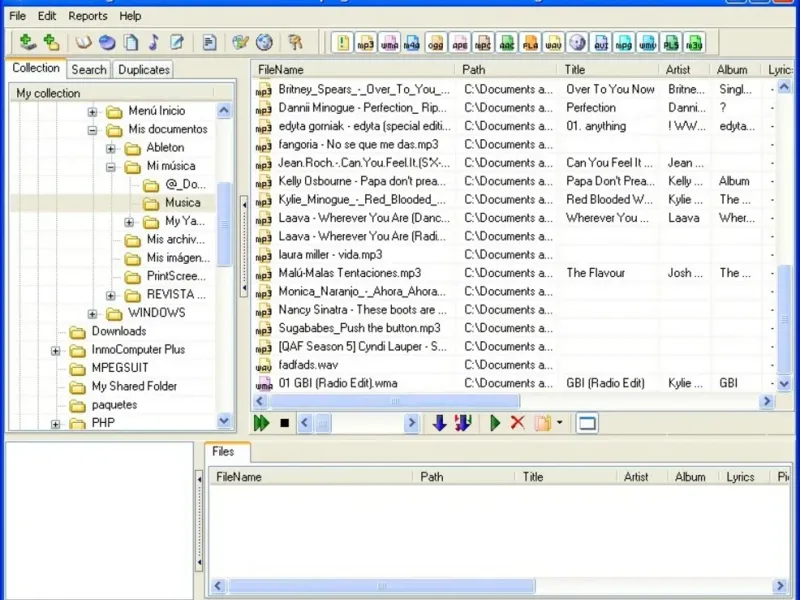Click the upper Path column header

(506, 70)
